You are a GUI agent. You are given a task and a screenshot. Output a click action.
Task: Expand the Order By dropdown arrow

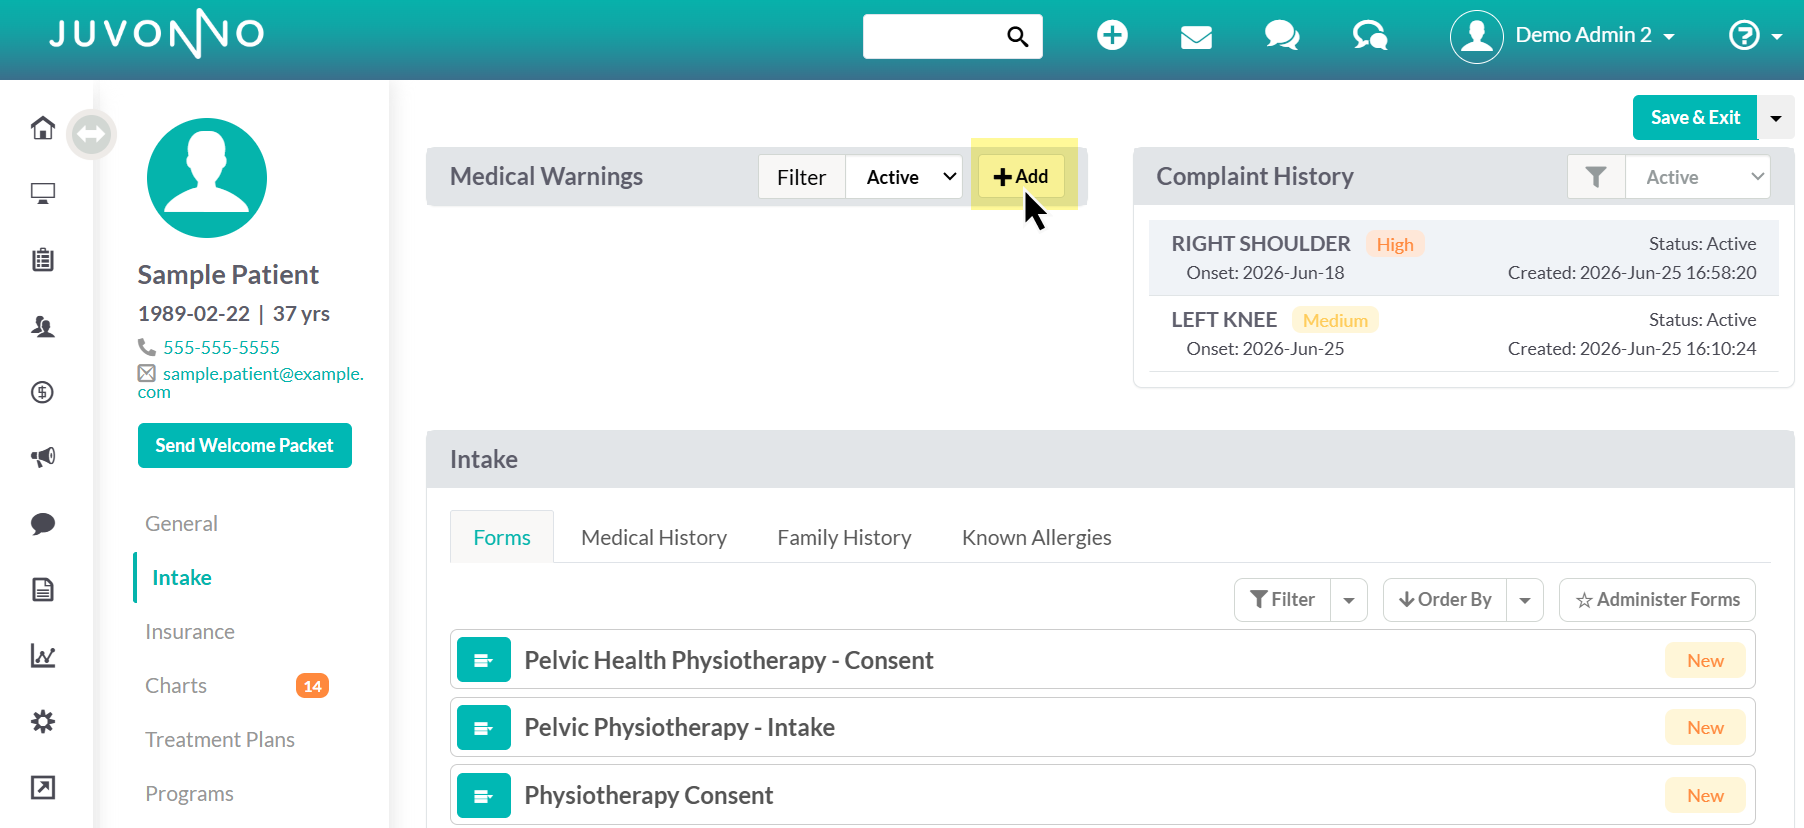coord(1525,600)
